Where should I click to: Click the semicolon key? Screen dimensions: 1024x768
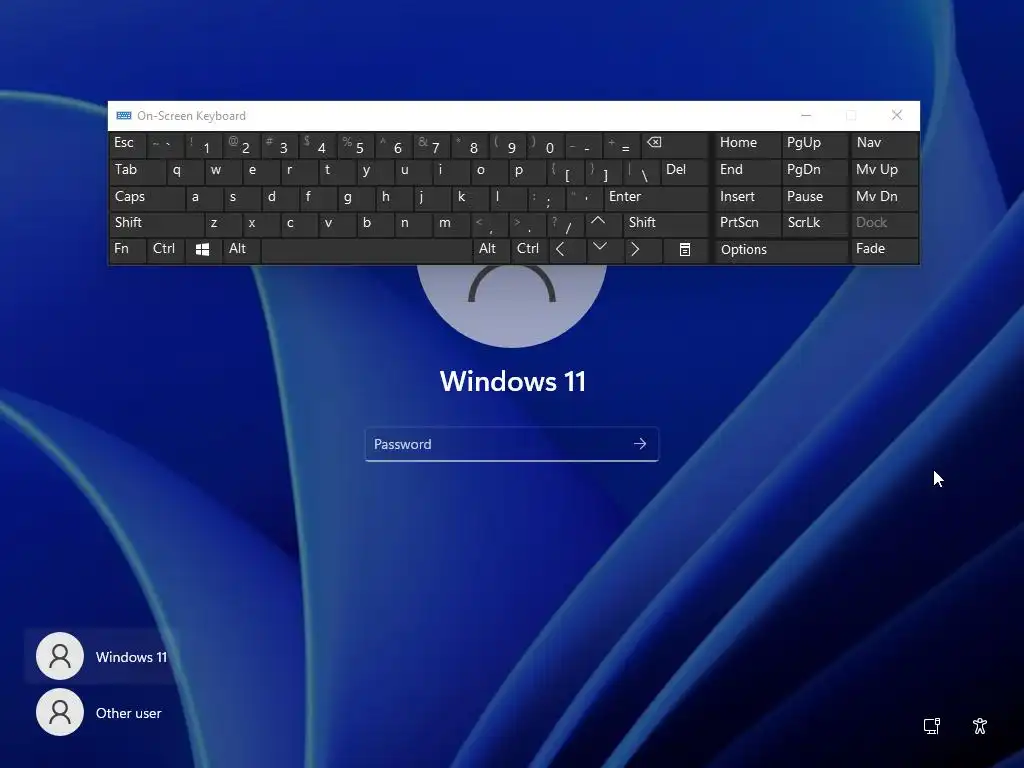pyautogui.click(x=546, y=198)
